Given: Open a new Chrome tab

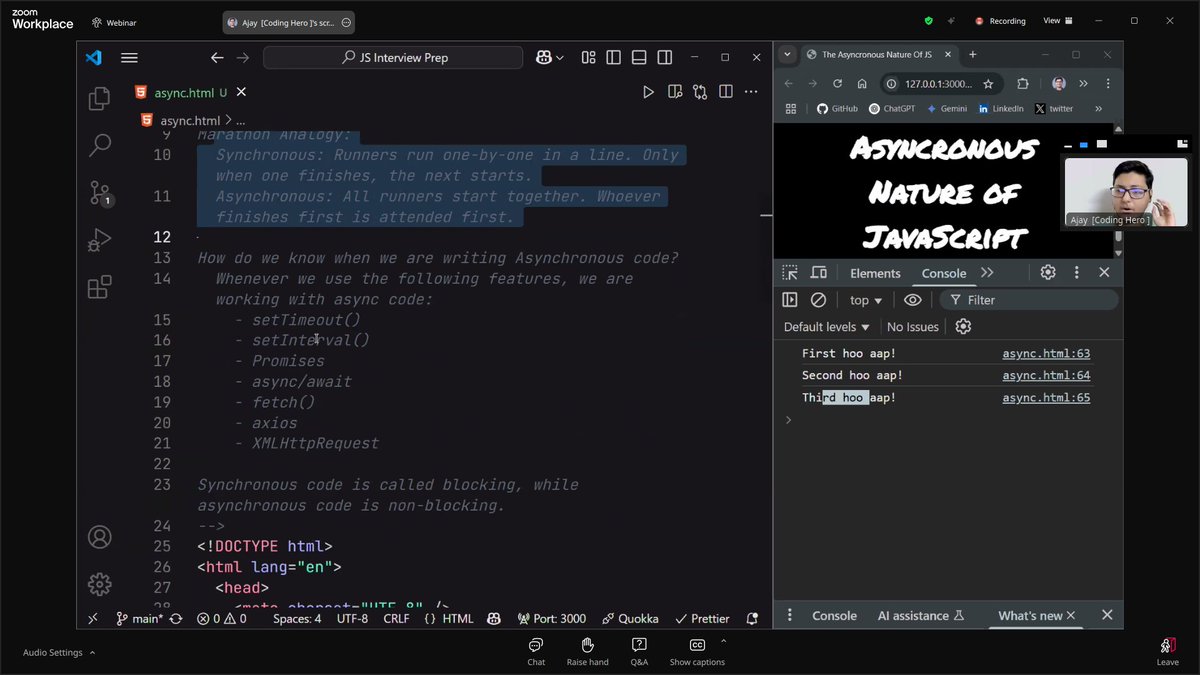Looking at the screenshot, I should tap(972, 54).
